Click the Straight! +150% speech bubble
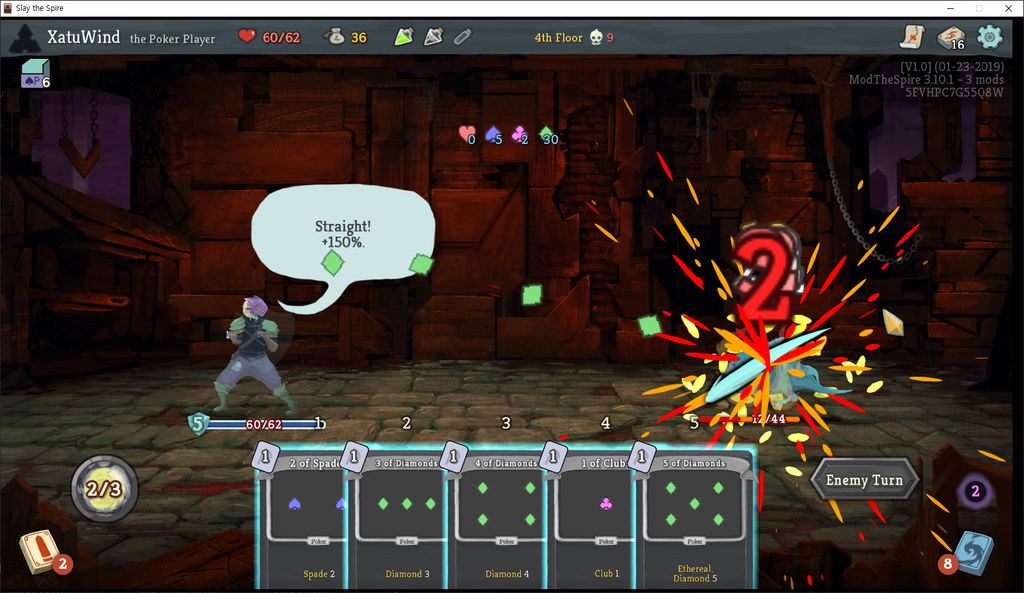 click(x=340, y=230)
